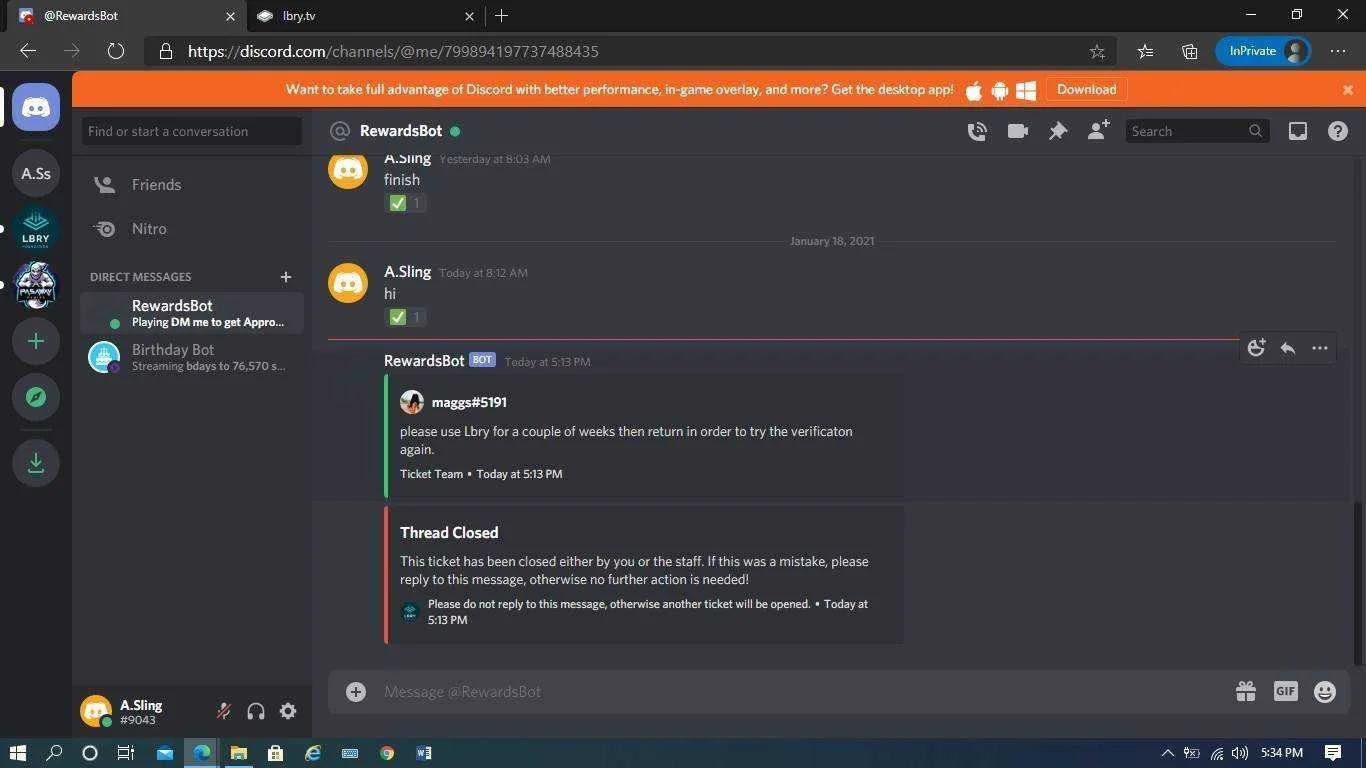Click RewardsBot username in message
Image resolution: width=1366 pixels, height=768 pixels.
[x=424, y=361]
